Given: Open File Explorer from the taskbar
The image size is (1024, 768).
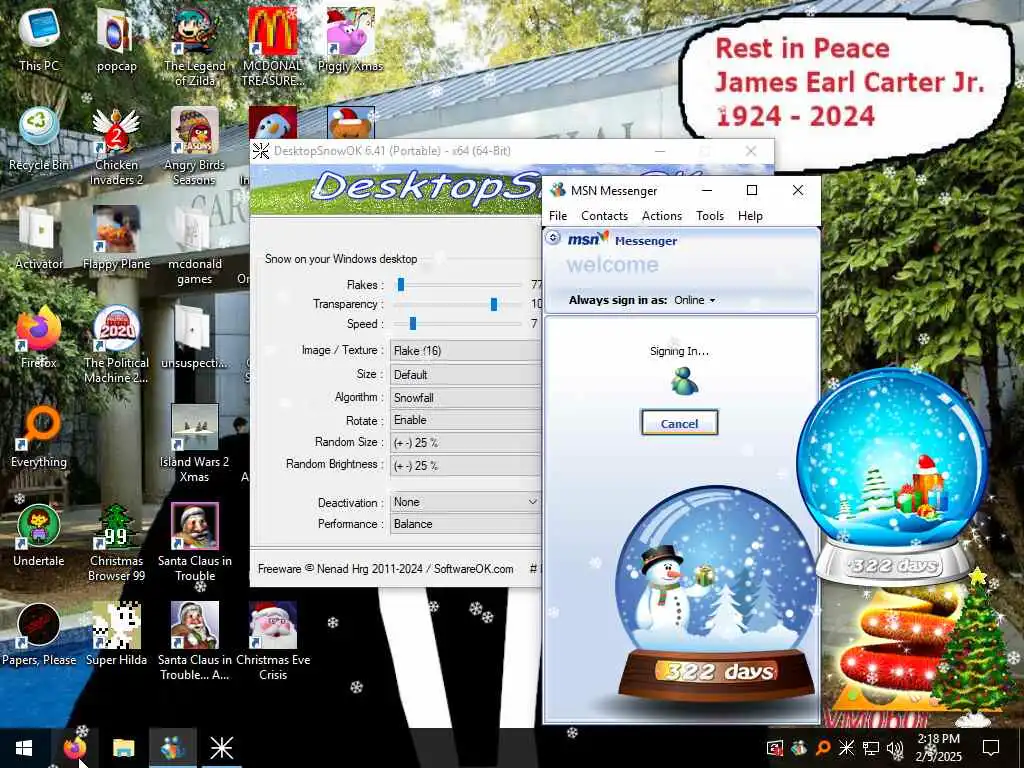Looking at the screenshot, I should coord(123,748).
